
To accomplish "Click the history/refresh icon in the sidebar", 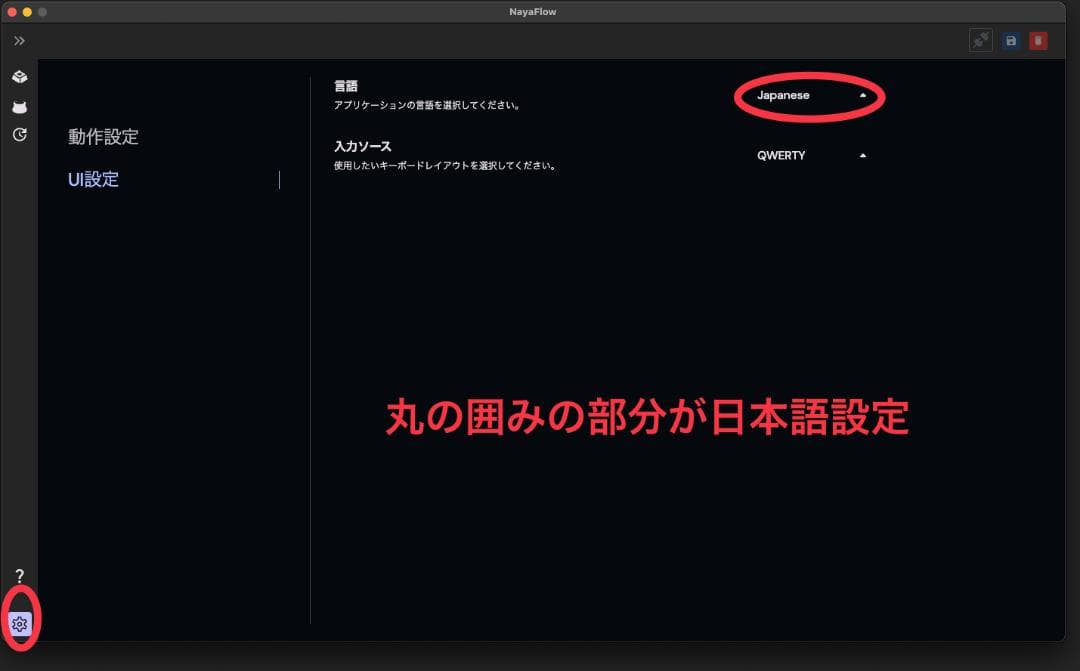I will pyautogui.click(x=19, y=134).
